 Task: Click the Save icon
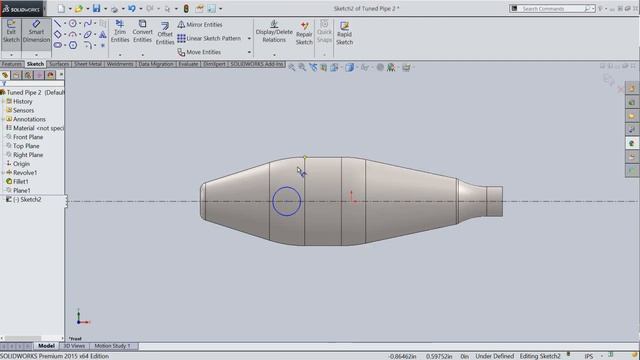coord(96,9)
